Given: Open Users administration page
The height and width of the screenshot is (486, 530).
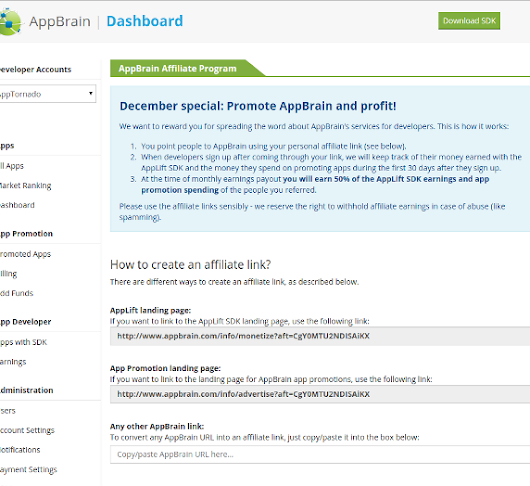Looking at the screenshot, I should (x=8, y=411).
